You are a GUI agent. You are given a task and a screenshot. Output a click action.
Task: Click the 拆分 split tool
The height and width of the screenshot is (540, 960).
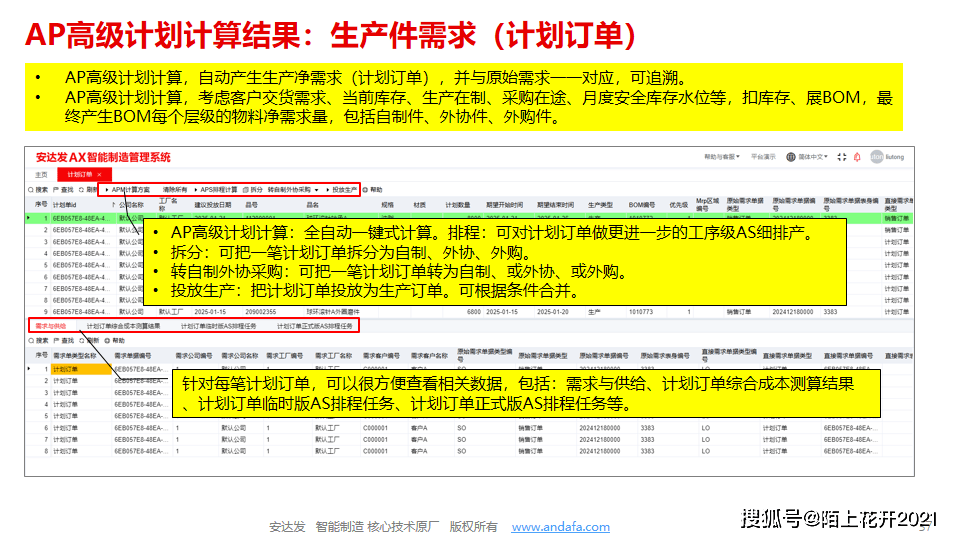(253, 190)
